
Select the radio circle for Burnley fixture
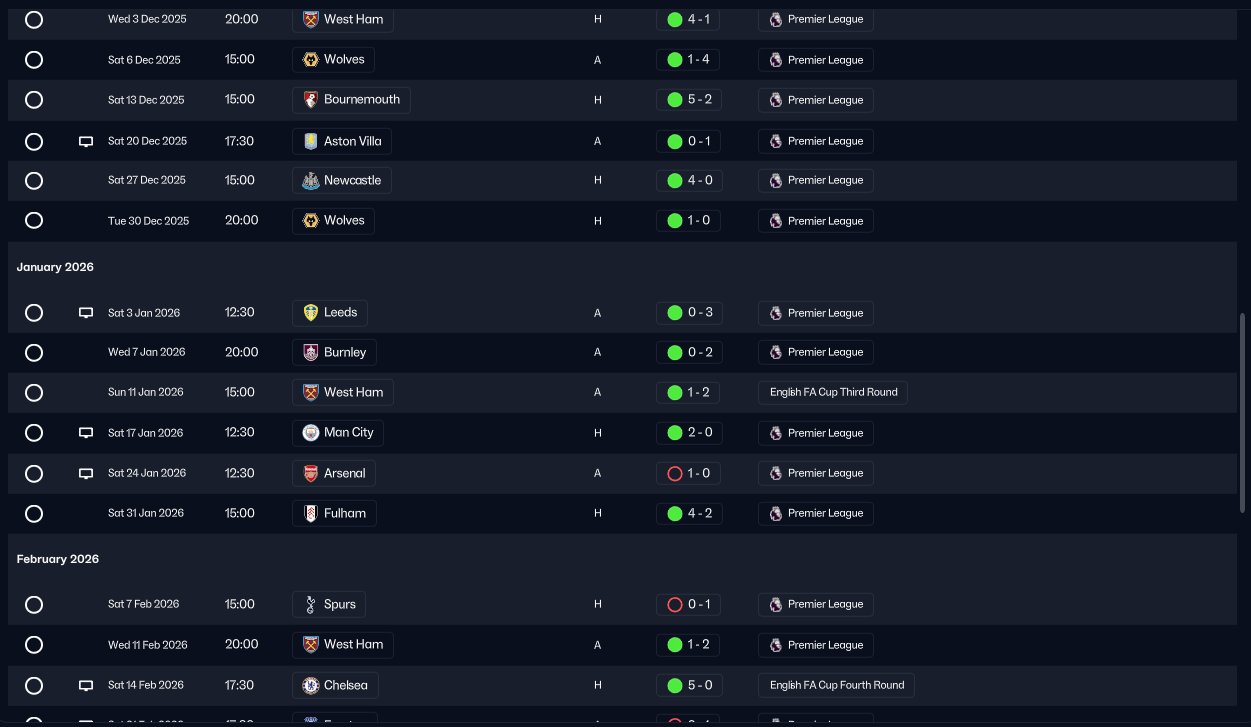pos(34,353)
